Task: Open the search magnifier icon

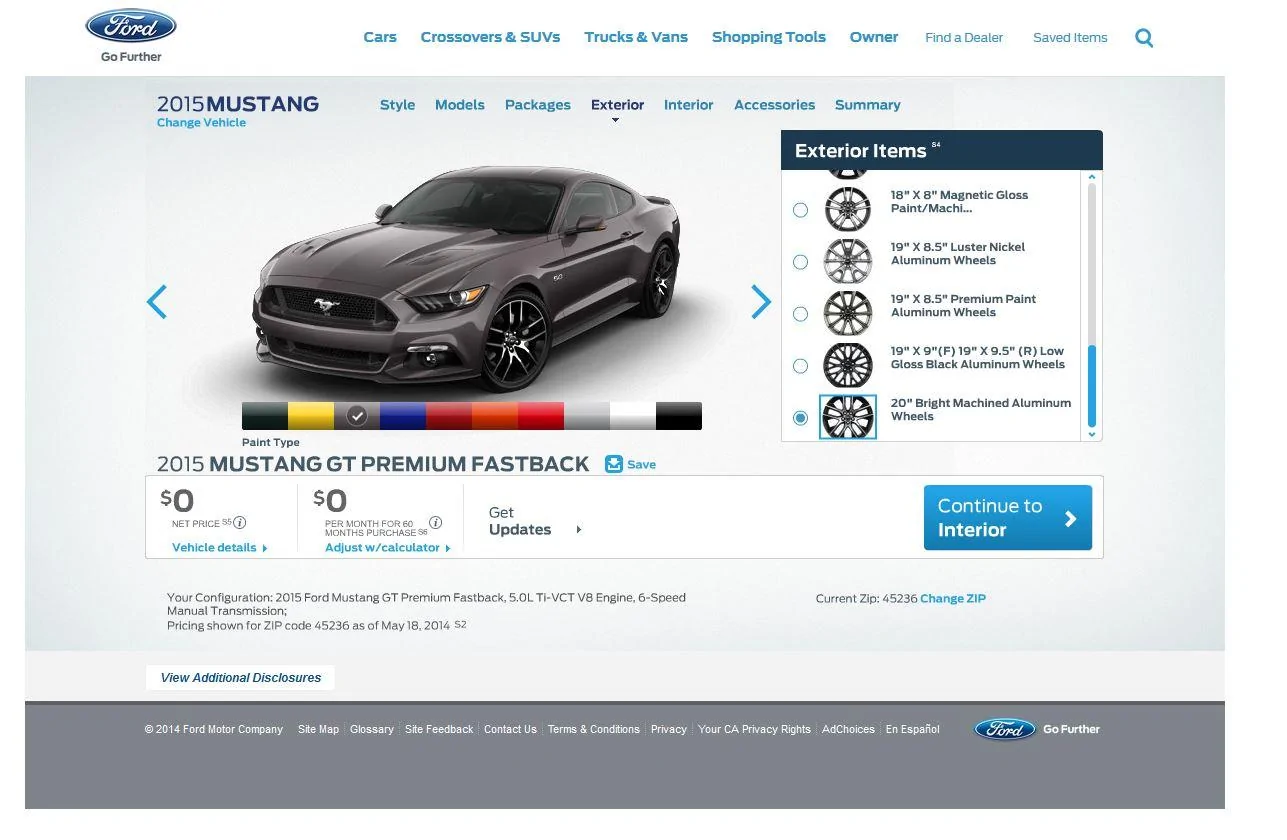Action: [x=1145, y=38]
